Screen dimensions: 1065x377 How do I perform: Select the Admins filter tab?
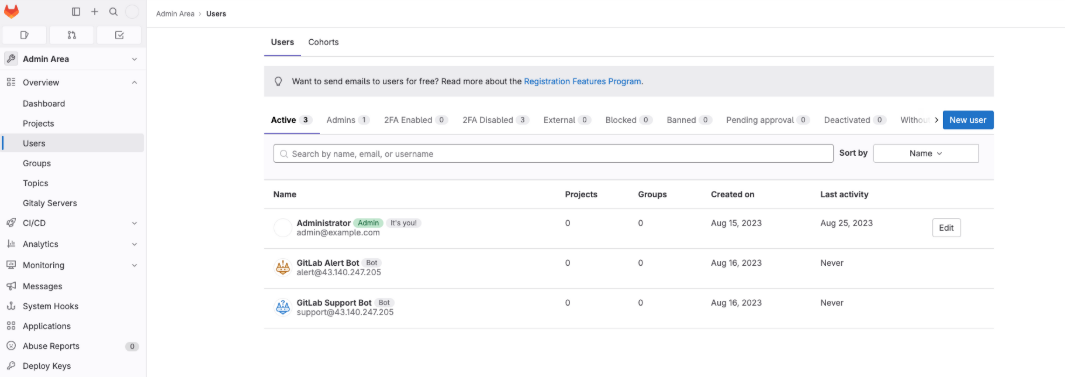[x=348, y=120]
